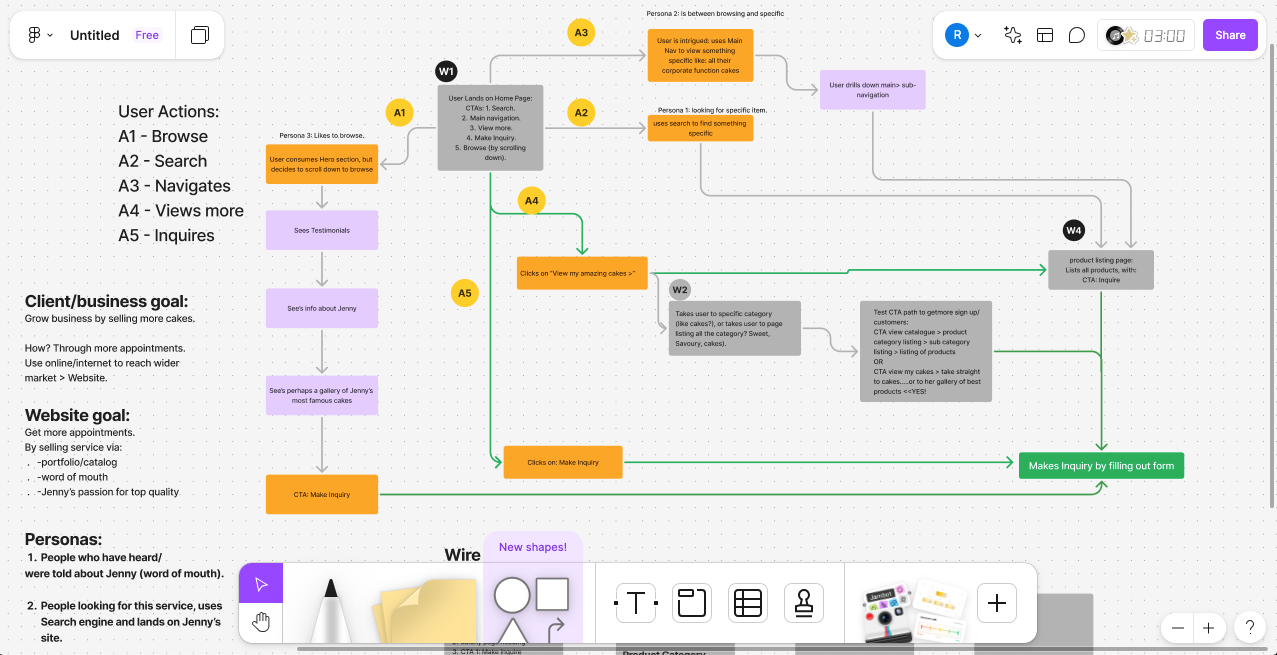
Task: Select the 'User Lands on Home Page' box
Action: click(490, 127)
